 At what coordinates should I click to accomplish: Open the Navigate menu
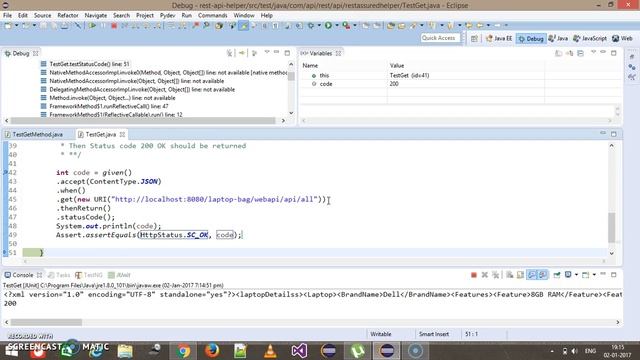coord(96,16)
